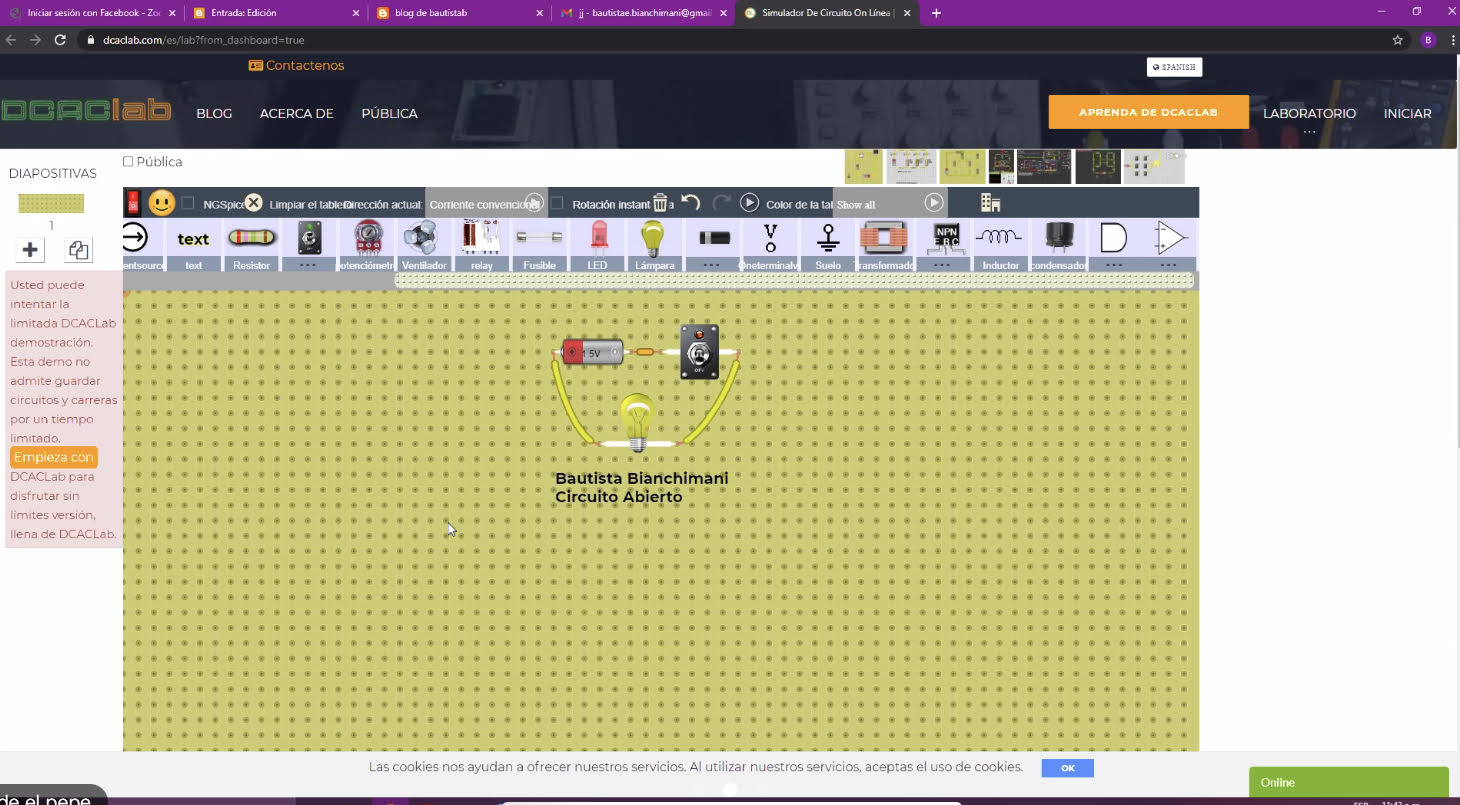Select the D-shaped logic gate component
1460x805 pixels.
1114,239
